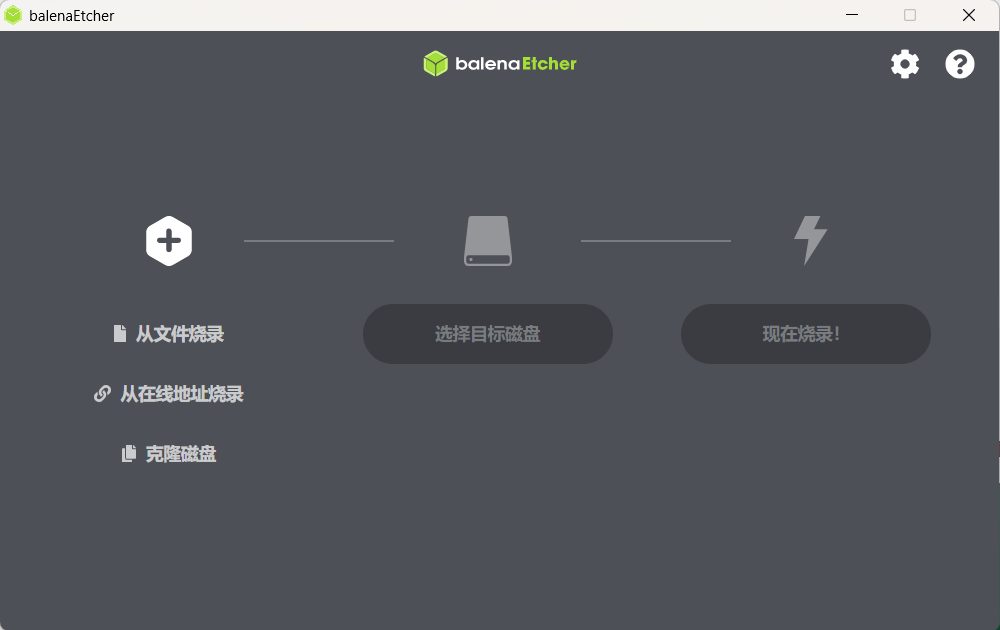
Task: Open settings with the gear icon
Action: coord(905,64)
